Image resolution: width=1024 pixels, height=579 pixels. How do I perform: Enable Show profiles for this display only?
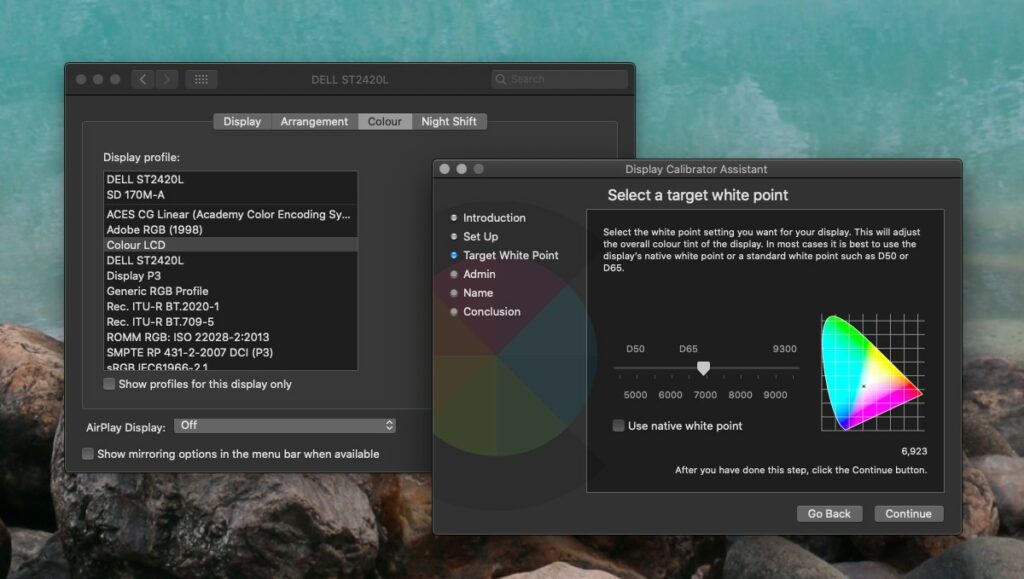(x=109, y=383)
